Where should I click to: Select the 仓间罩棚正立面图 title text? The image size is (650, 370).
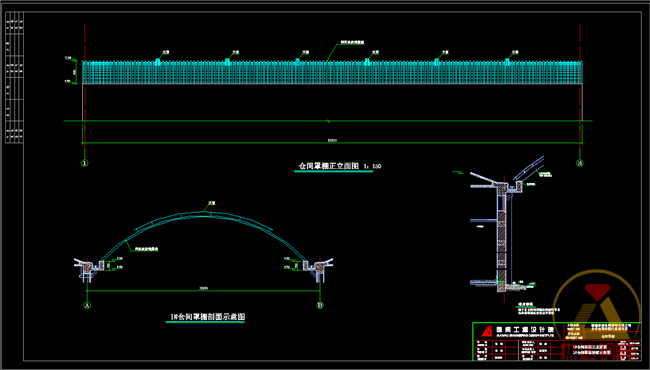[x=329, y=166]
